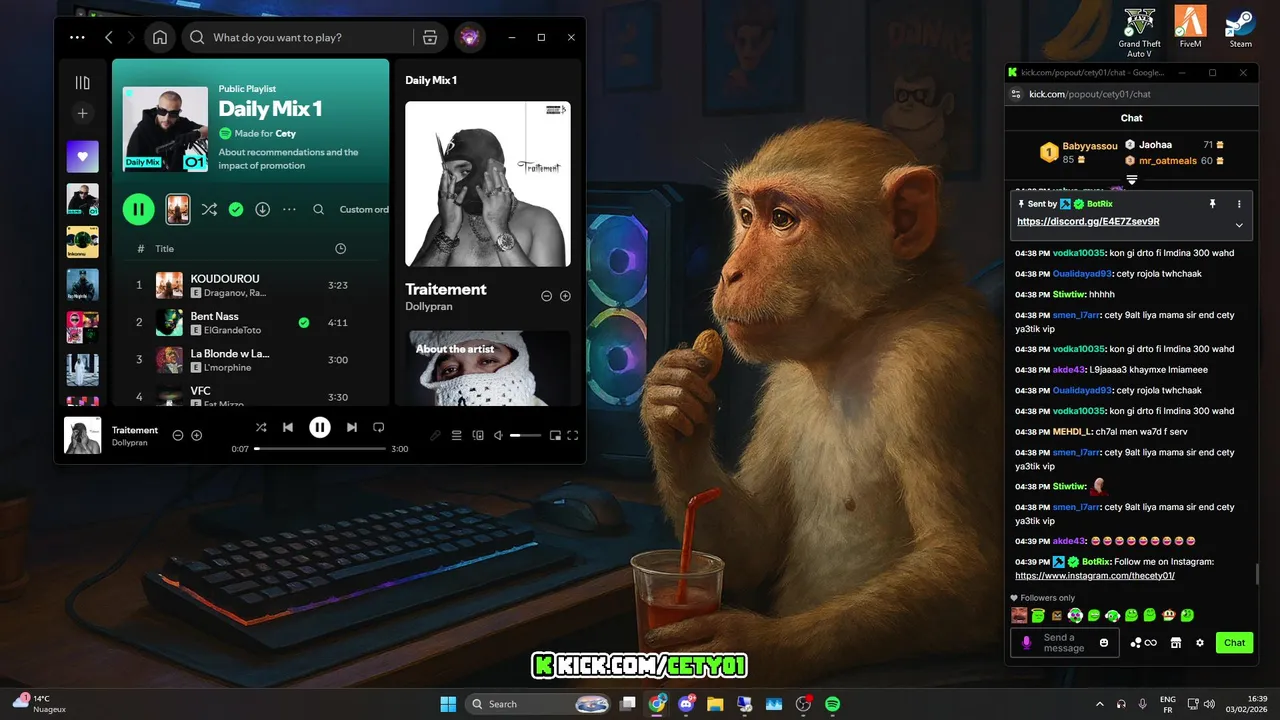Open Windows Start menu
This screenshot has height=720, width=1280.
click(448, 704)
